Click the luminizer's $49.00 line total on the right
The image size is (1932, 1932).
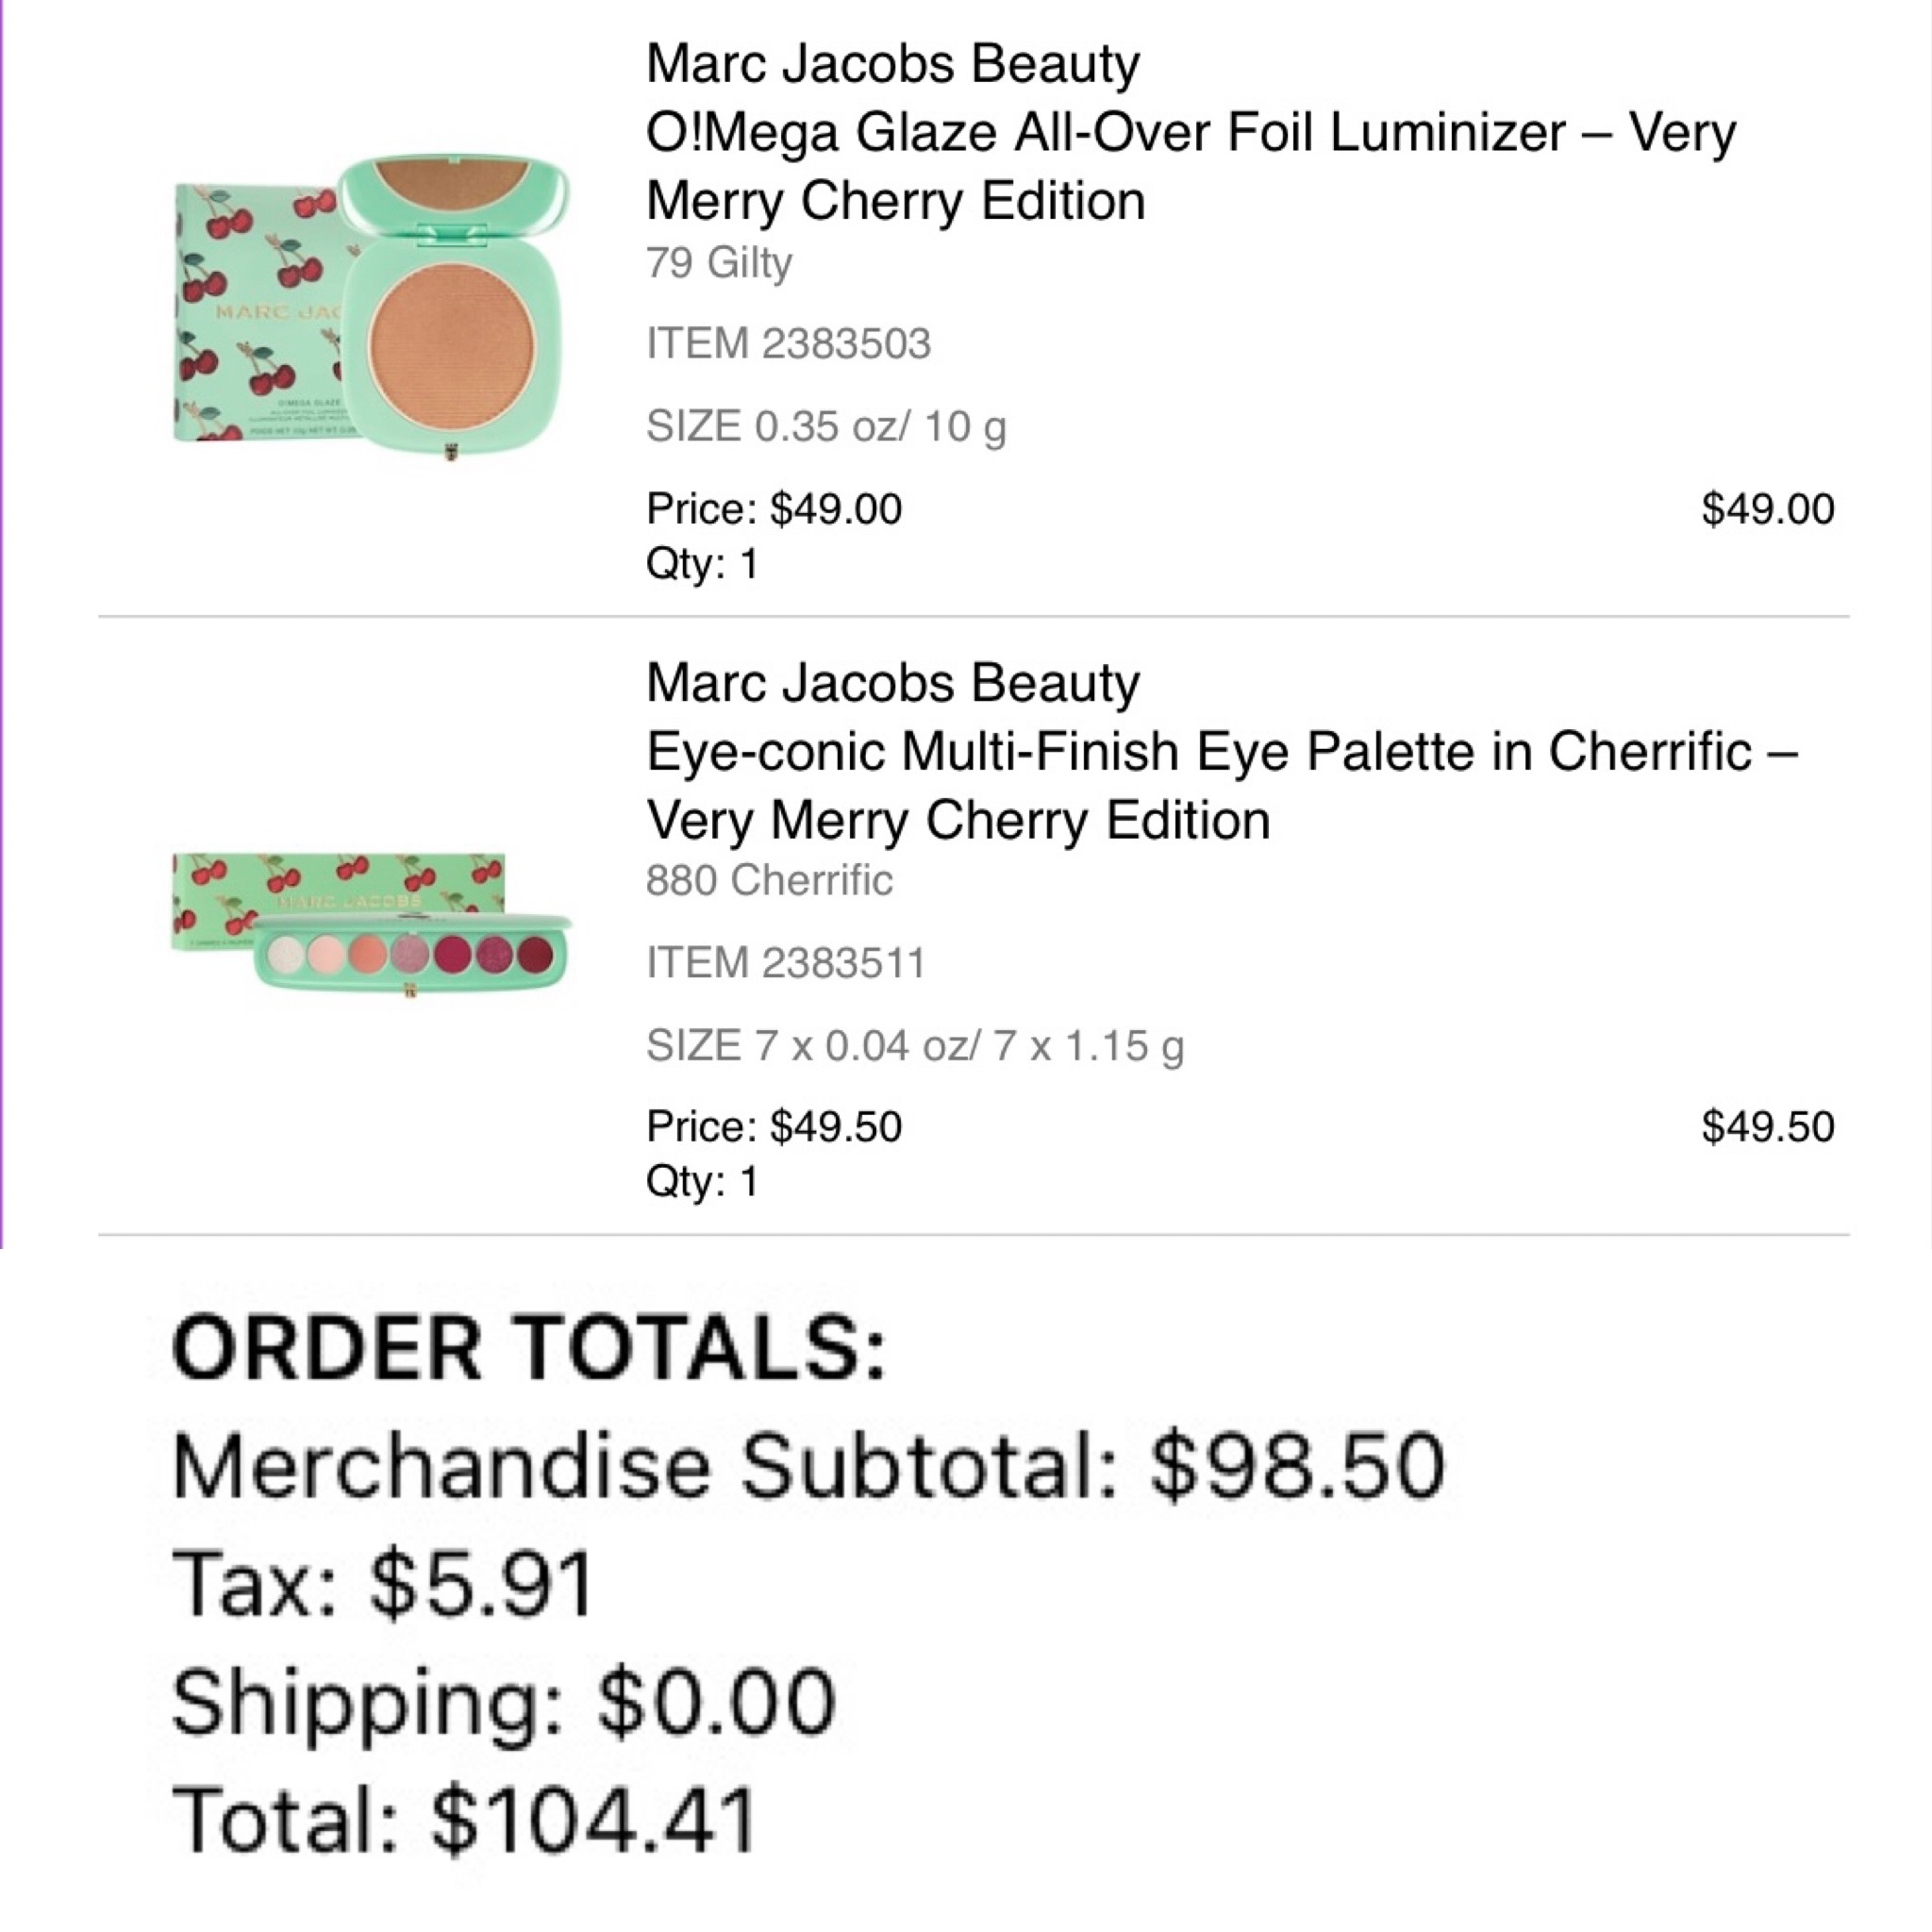[x=1767, y=509]
